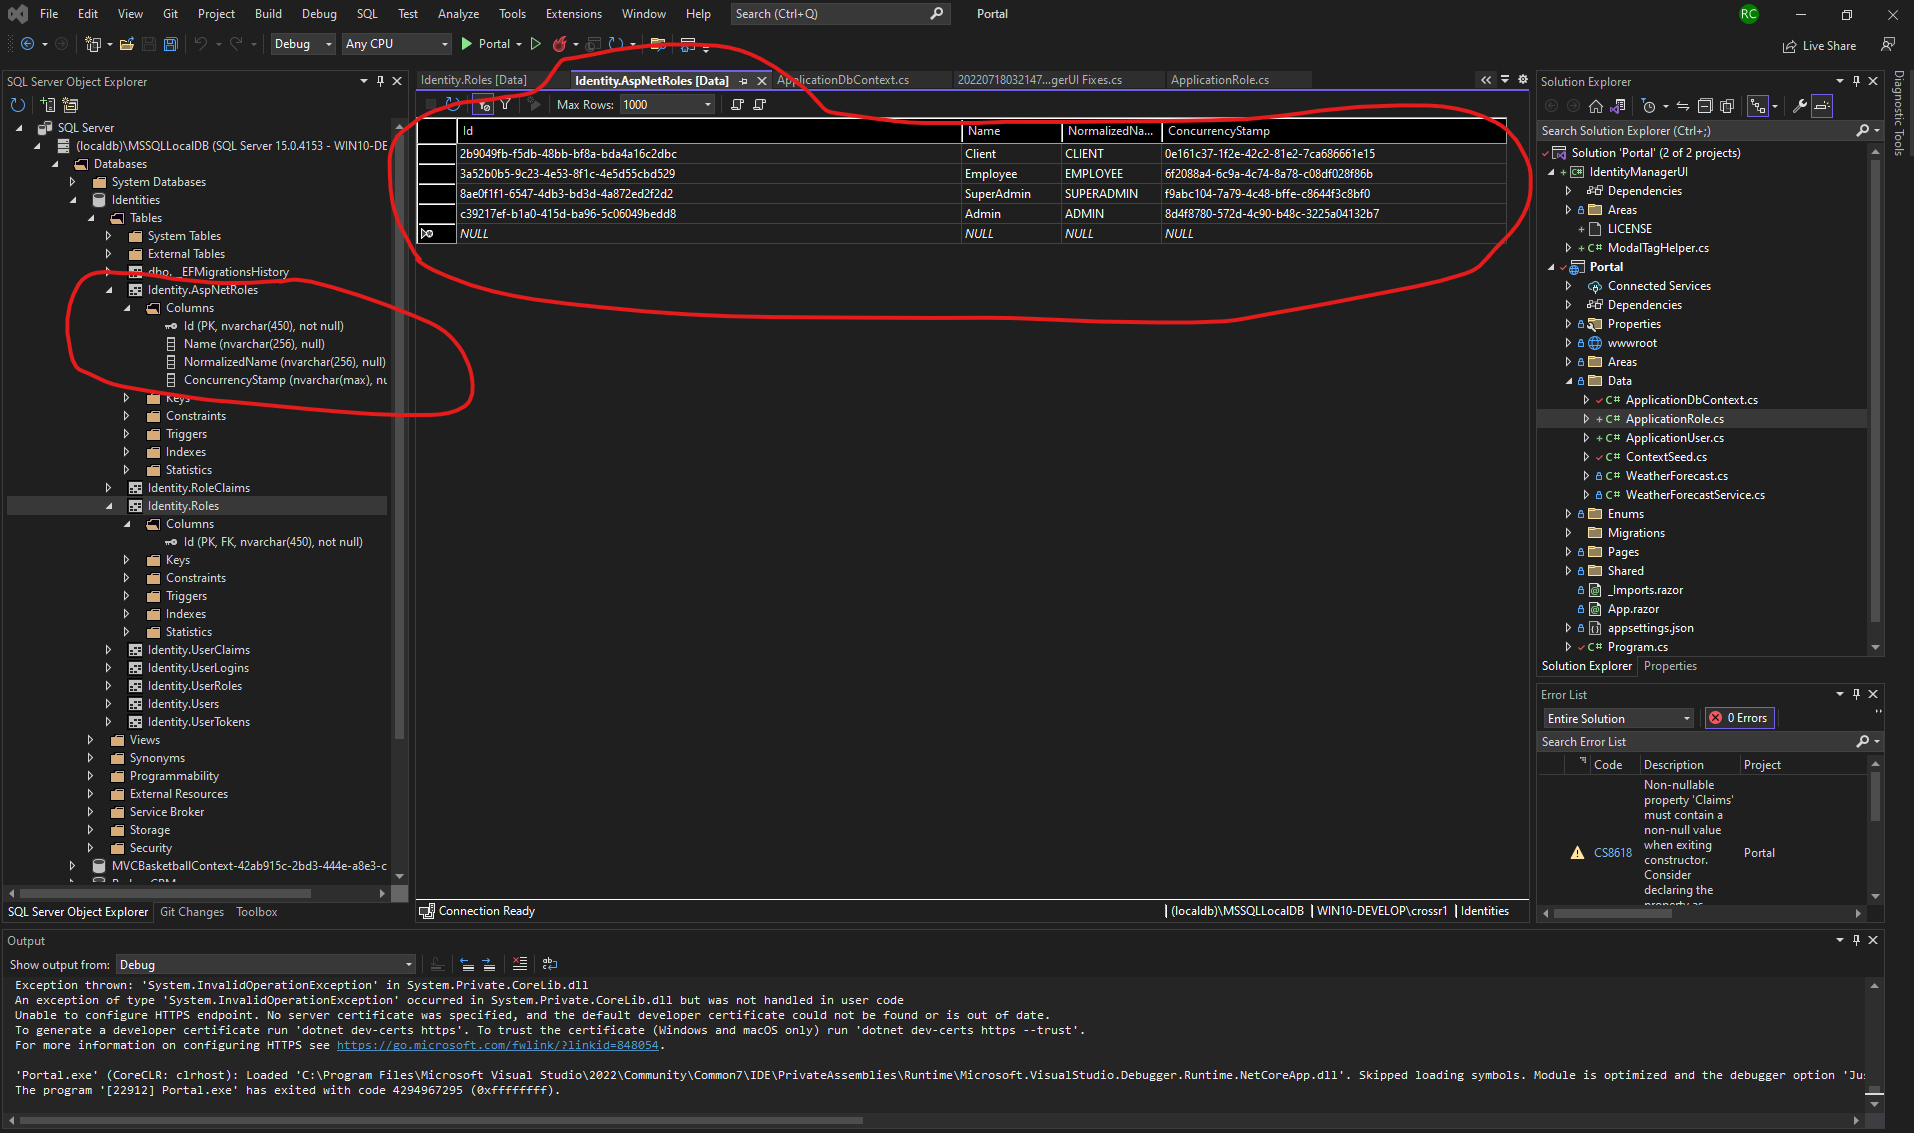Viewport: 1914px width, 1133px height.
Task: Open Show output from Debug dropdown
Action: point(265,964)
